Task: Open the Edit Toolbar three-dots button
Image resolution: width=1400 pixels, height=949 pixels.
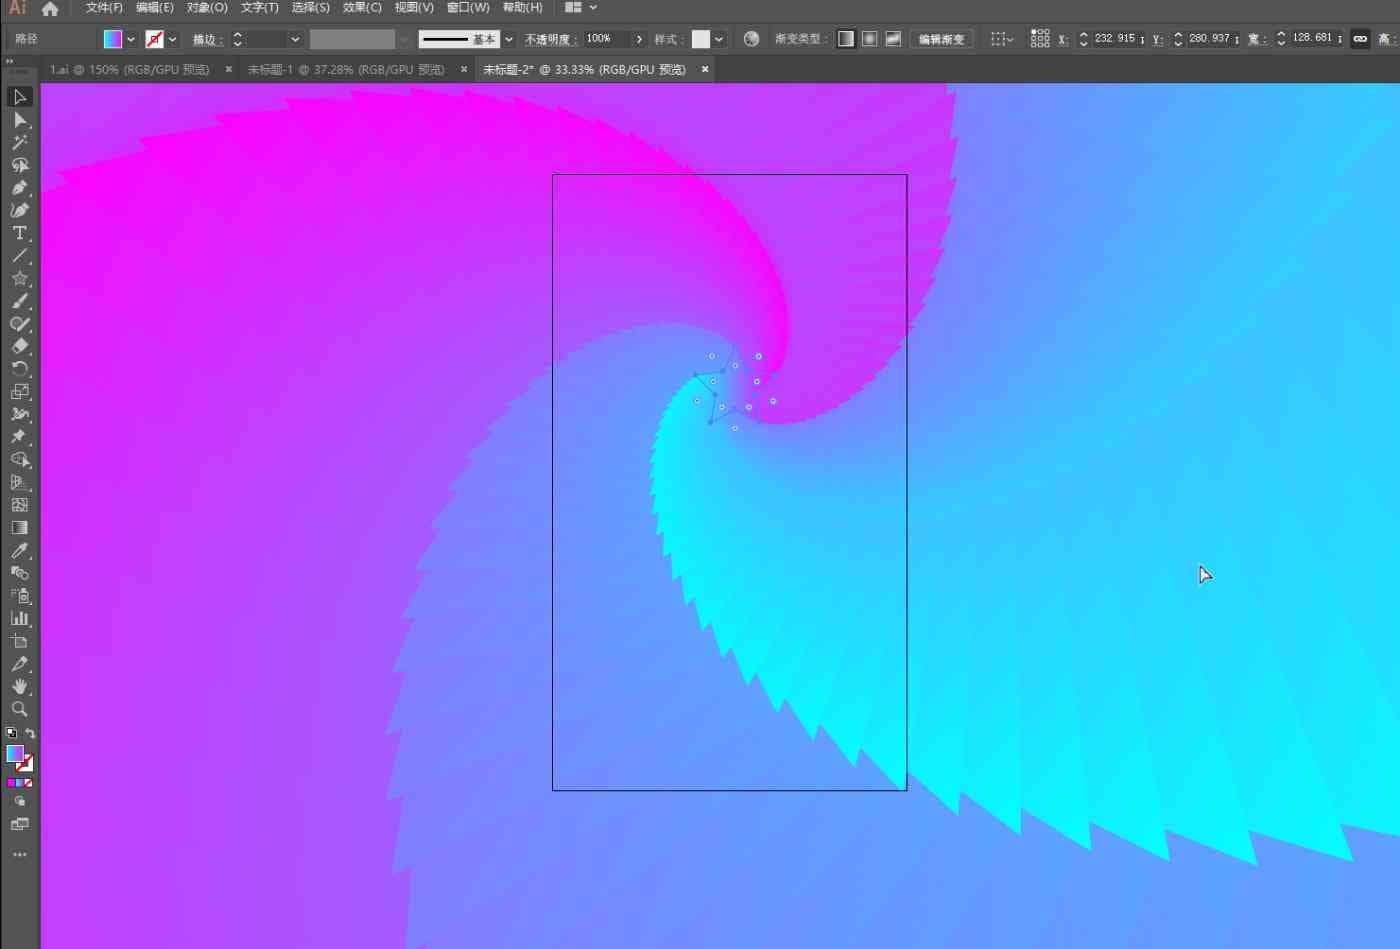Action: 19,855
